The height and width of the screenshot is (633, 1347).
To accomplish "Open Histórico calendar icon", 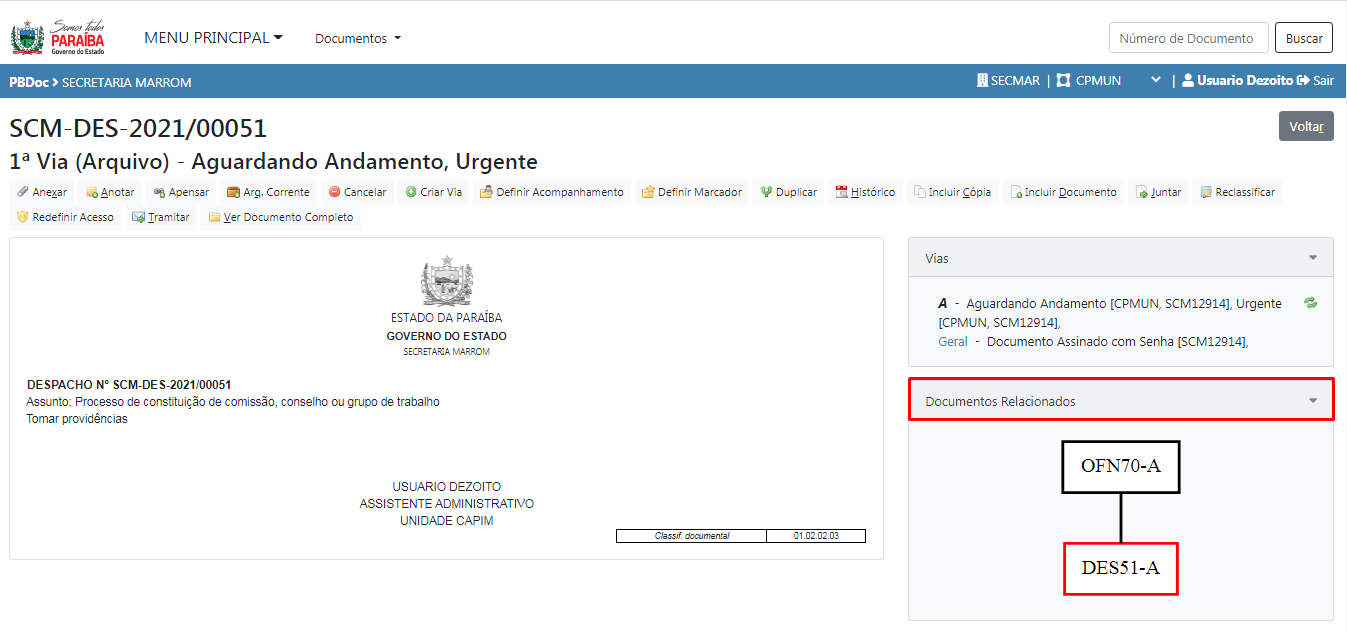I will 841,192.
